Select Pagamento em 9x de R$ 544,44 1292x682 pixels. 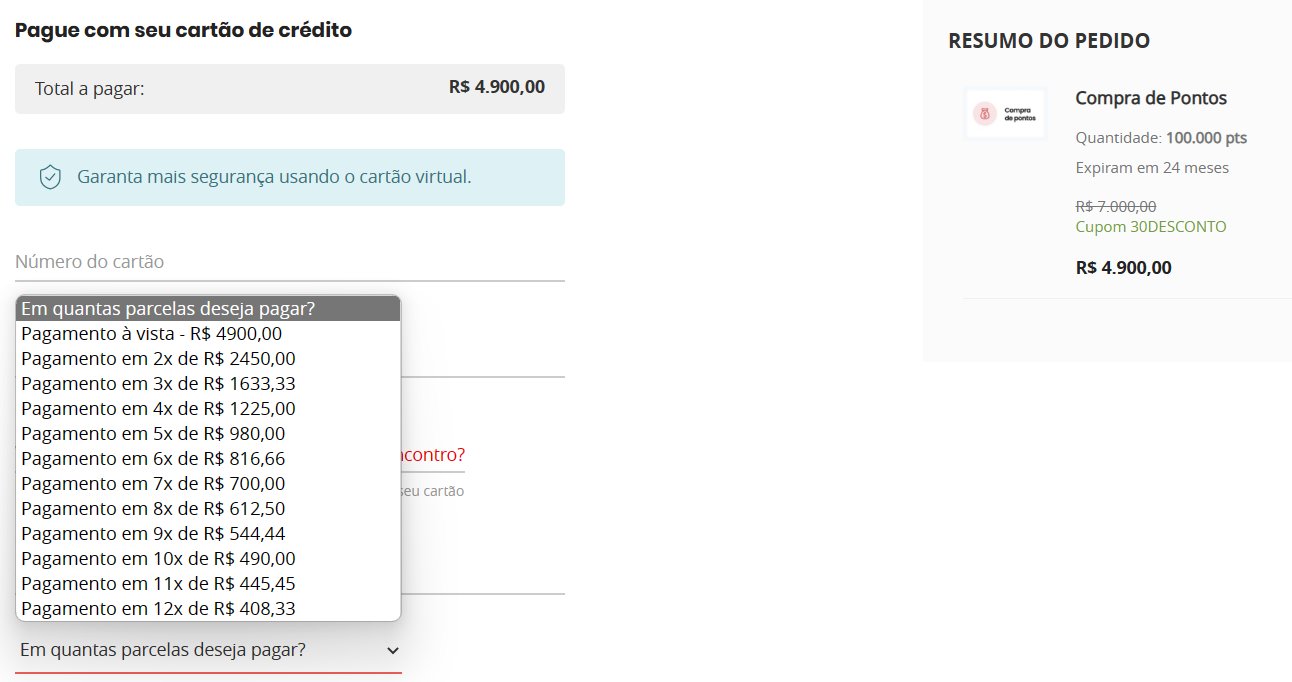click(208, 534)
